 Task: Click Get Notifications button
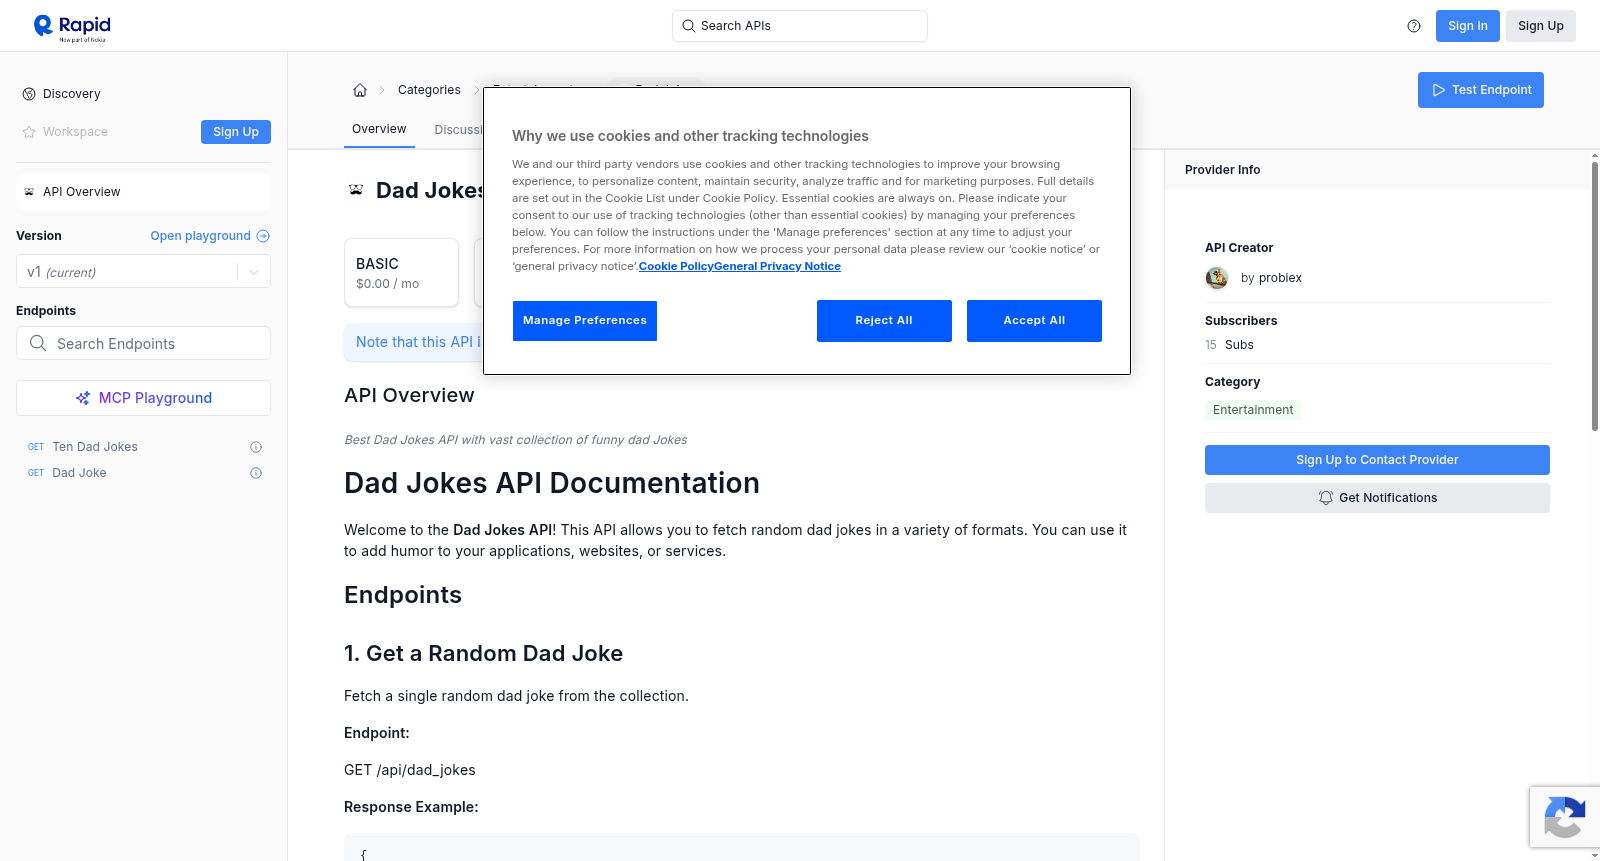pos(1377,498)
